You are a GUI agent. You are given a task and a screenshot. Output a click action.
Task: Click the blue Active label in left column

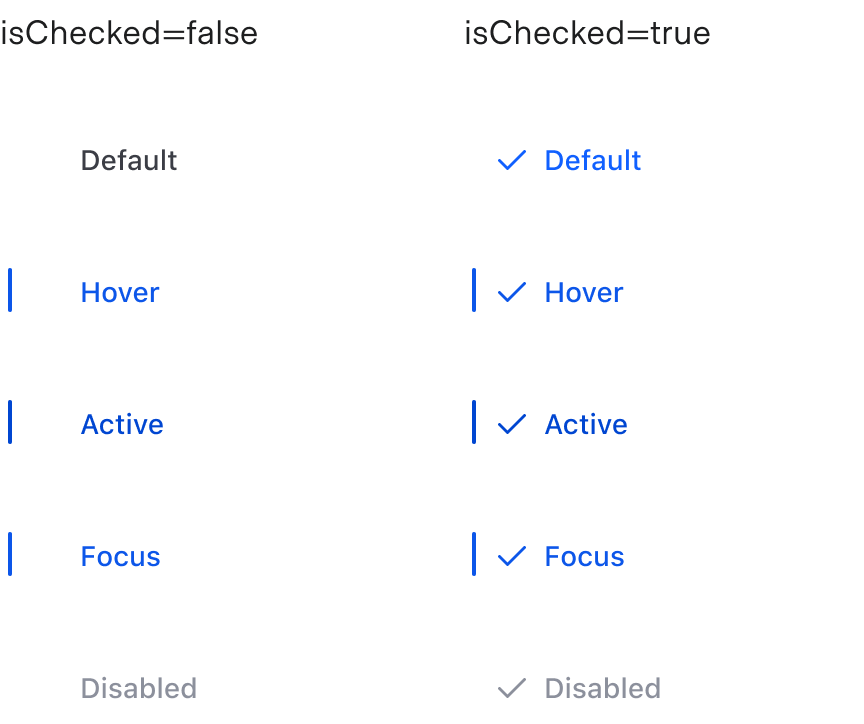tap(122, 424)
